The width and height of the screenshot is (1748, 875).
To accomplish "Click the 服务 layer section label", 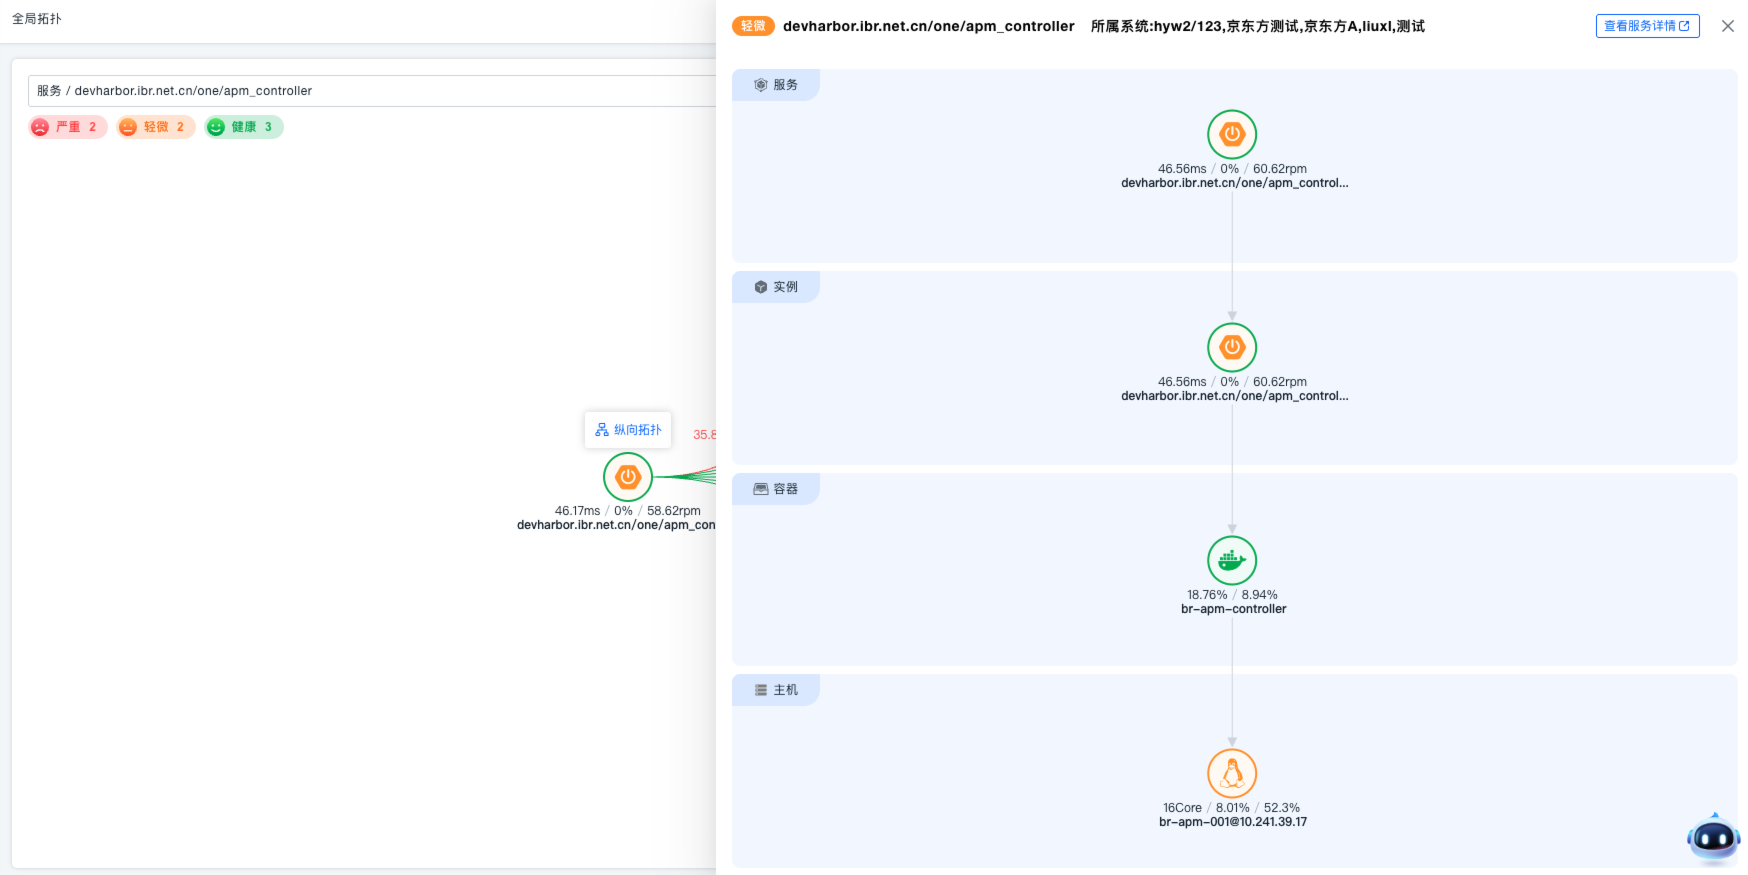I will 776,85.
